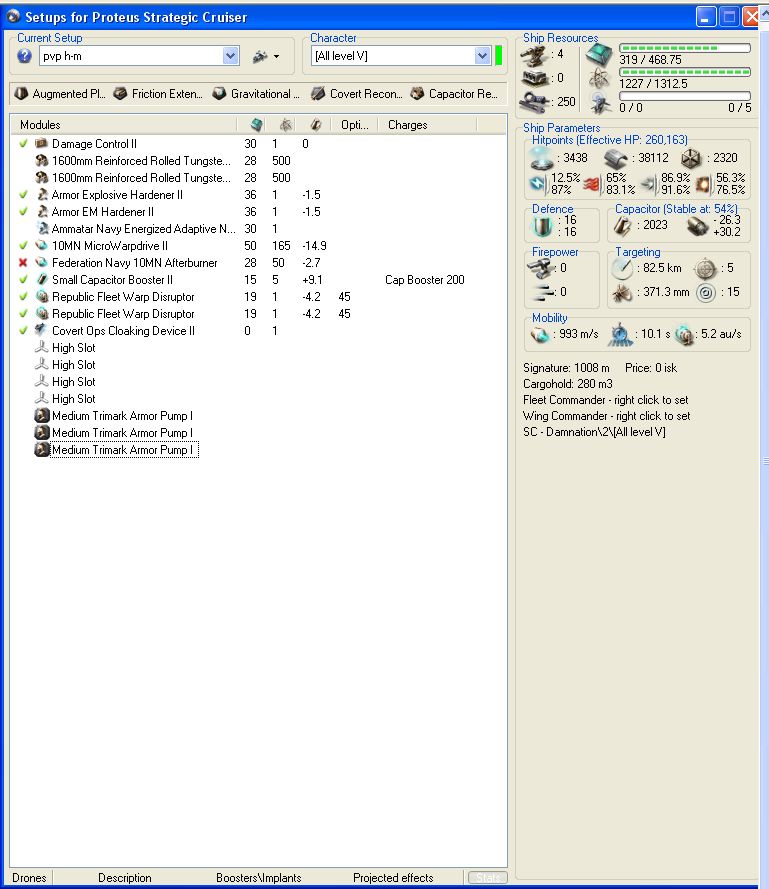
Task: Open the Boosters\Implants tab
Action: (x=259, y=878)
